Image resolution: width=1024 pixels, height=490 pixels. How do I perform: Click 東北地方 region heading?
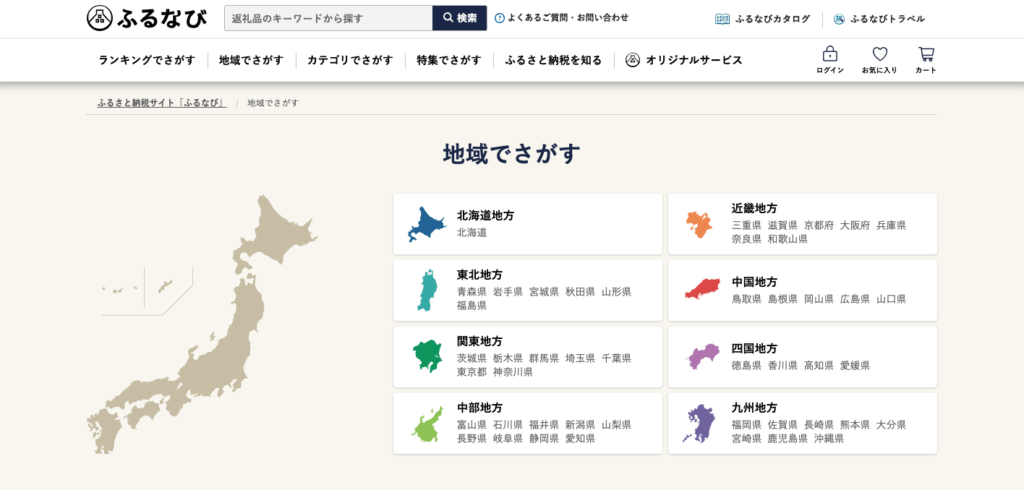479,274
